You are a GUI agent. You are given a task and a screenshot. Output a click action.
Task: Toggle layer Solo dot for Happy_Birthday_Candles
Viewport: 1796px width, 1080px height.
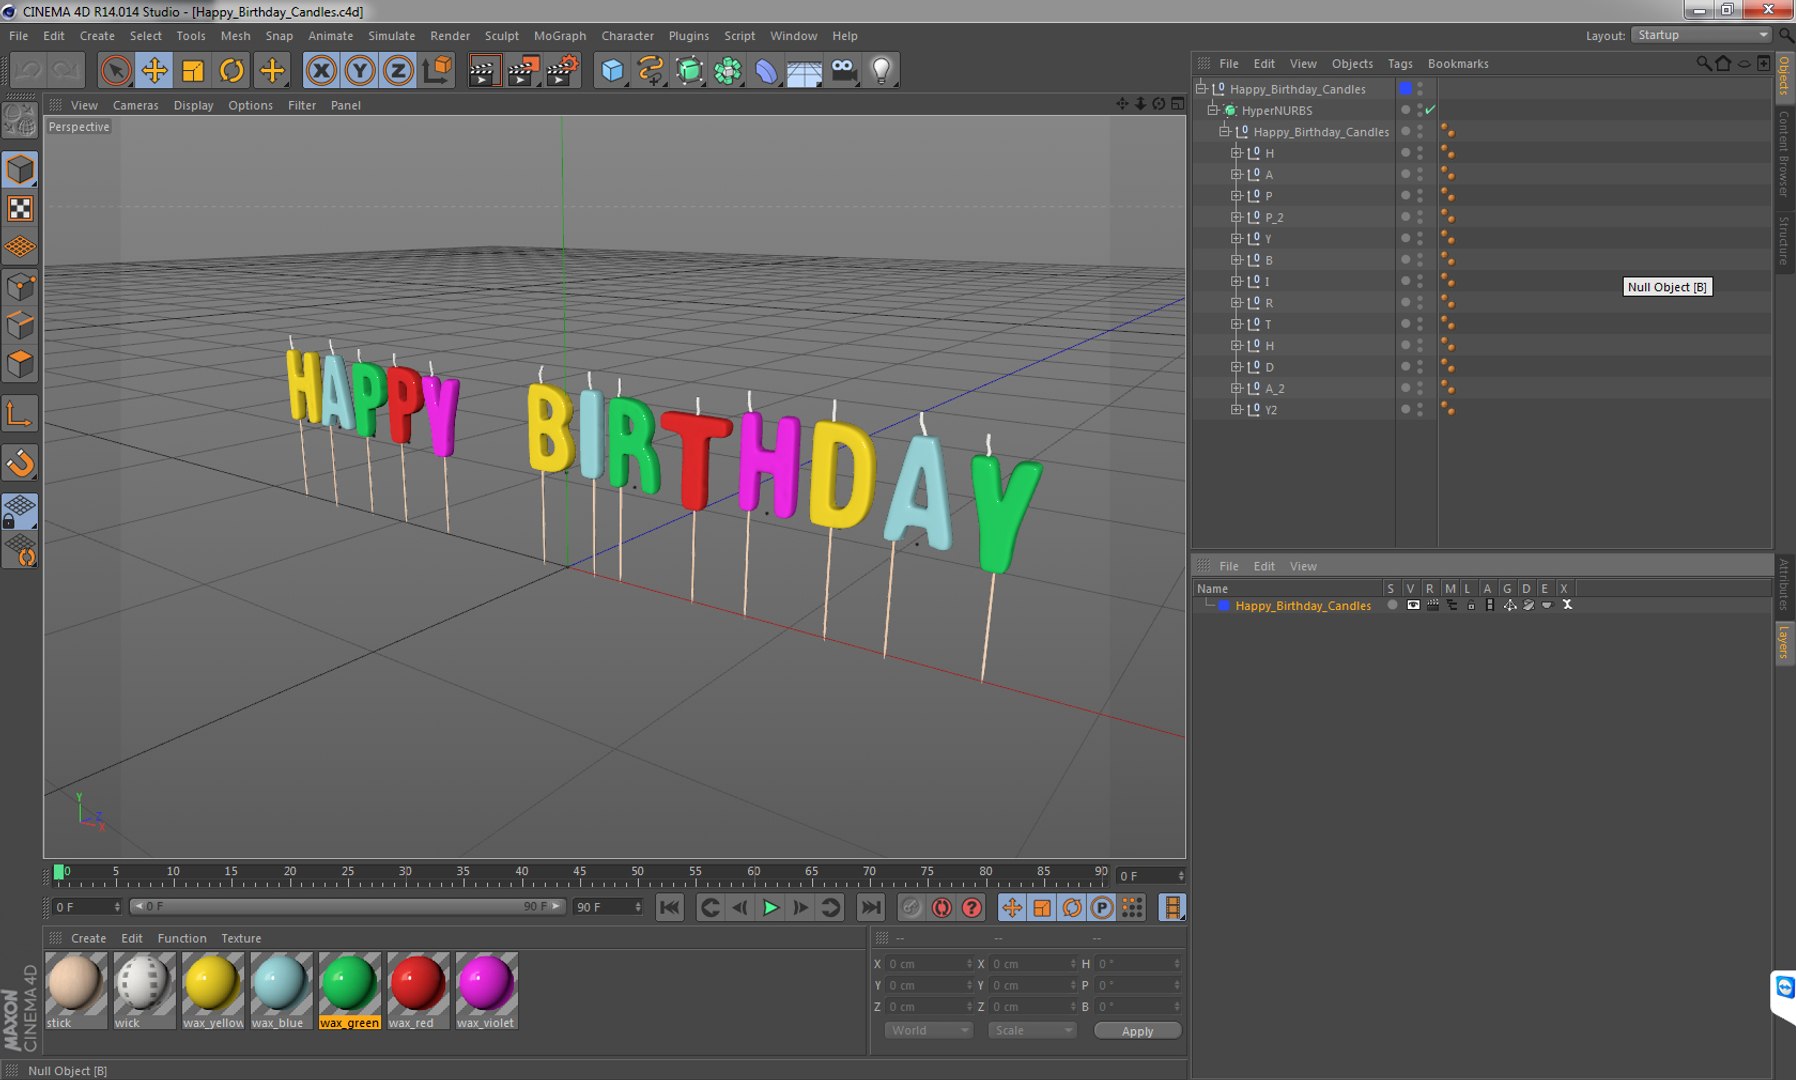coord(1391,605)
